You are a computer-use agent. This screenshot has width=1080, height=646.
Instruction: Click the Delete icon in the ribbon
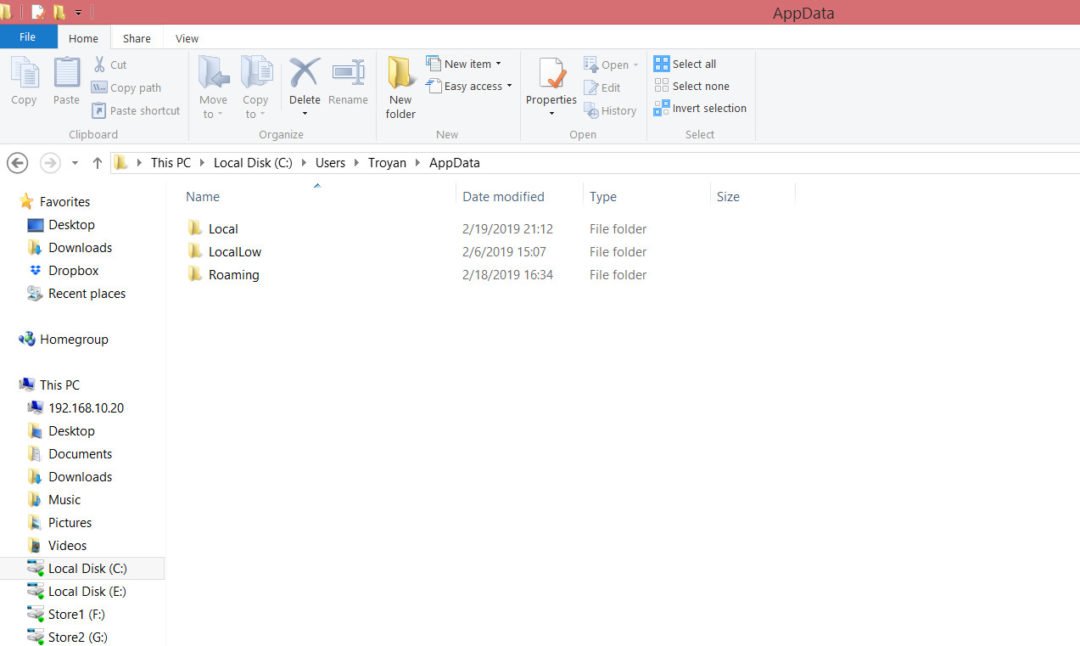point(304,85)
